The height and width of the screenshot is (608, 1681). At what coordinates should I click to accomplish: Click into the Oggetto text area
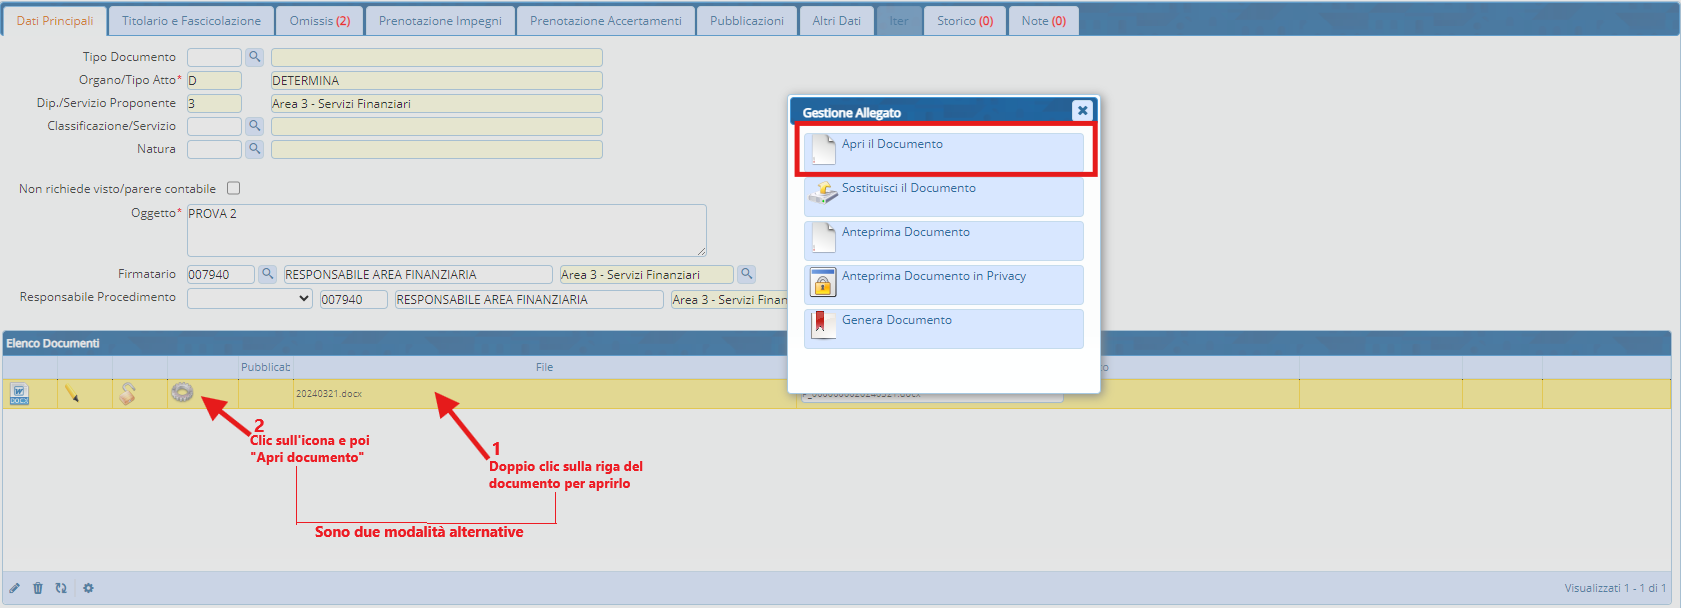(446, 230)
